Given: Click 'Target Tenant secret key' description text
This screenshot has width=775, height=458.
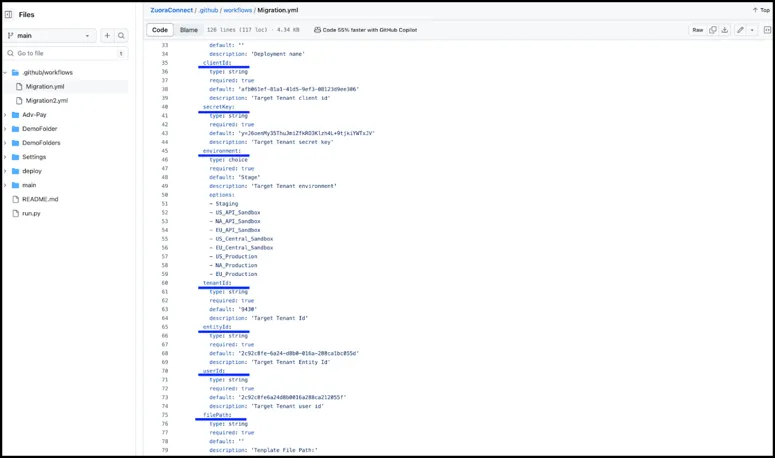Looking at the screenshot, I should coord(293,142).
